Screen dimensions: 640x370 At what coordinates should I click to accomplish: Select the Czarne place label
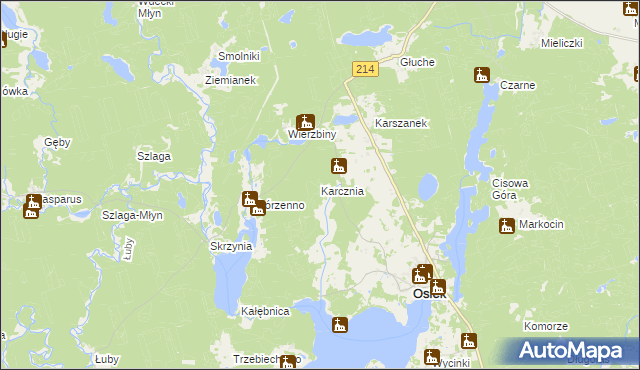(518, 85)
